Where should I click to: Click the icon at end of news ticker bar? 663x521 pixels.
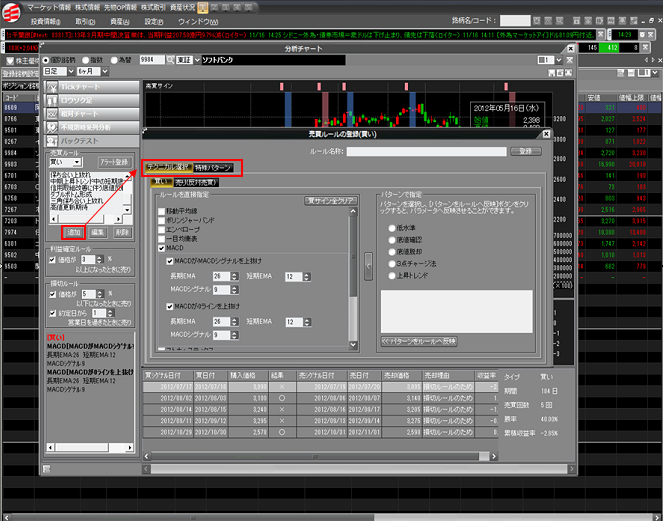[600, 35]
